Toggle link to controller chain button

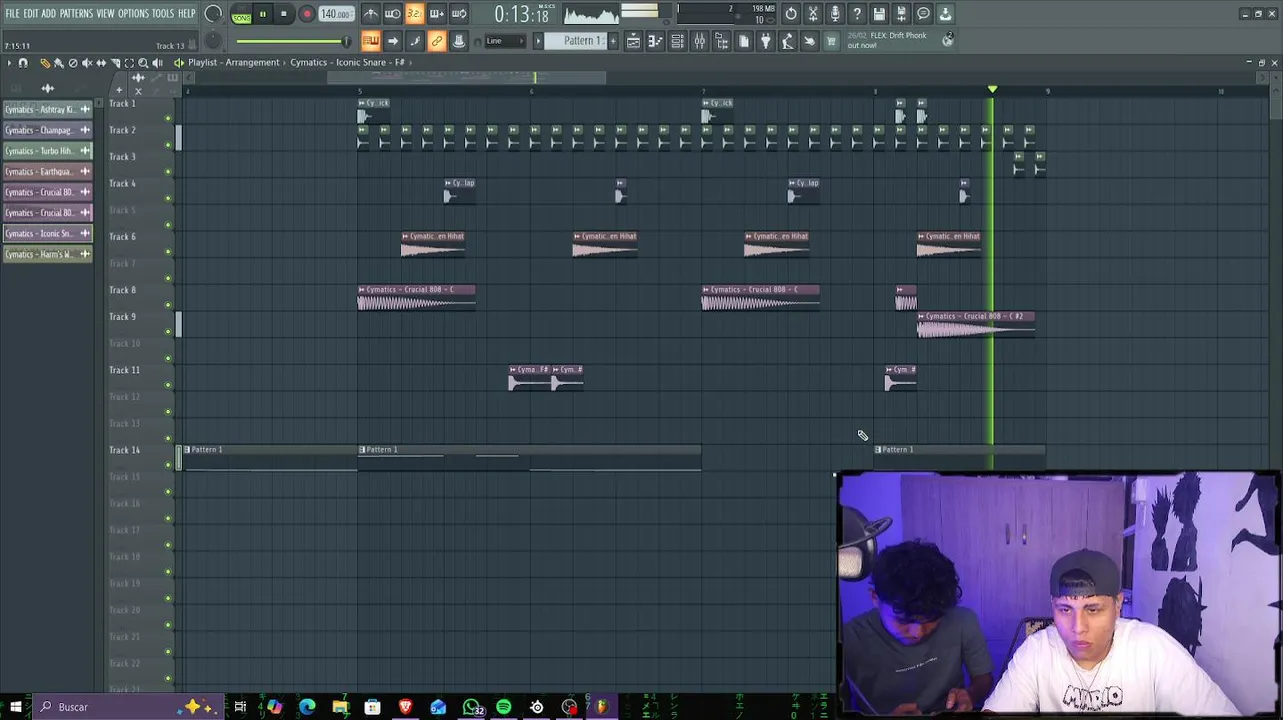[436, 41]
